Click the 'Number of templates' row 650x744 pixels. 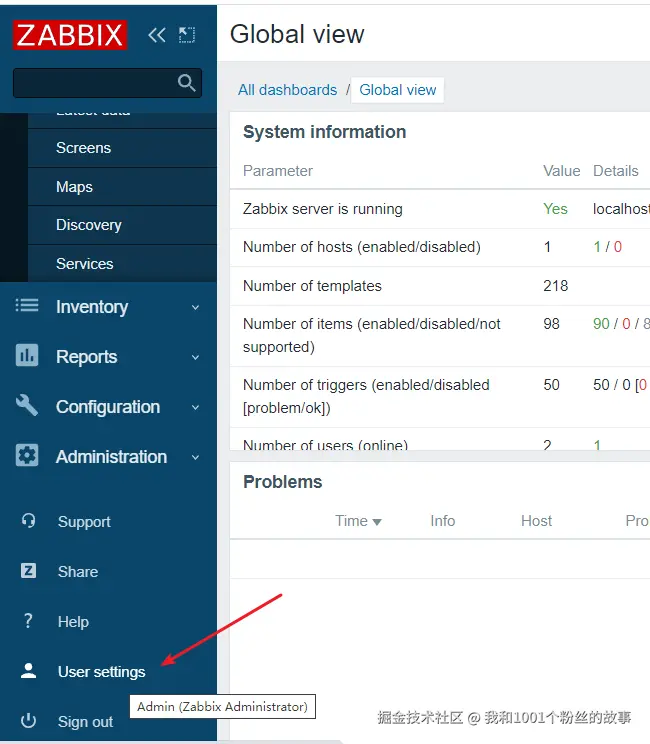pos(440,286)
